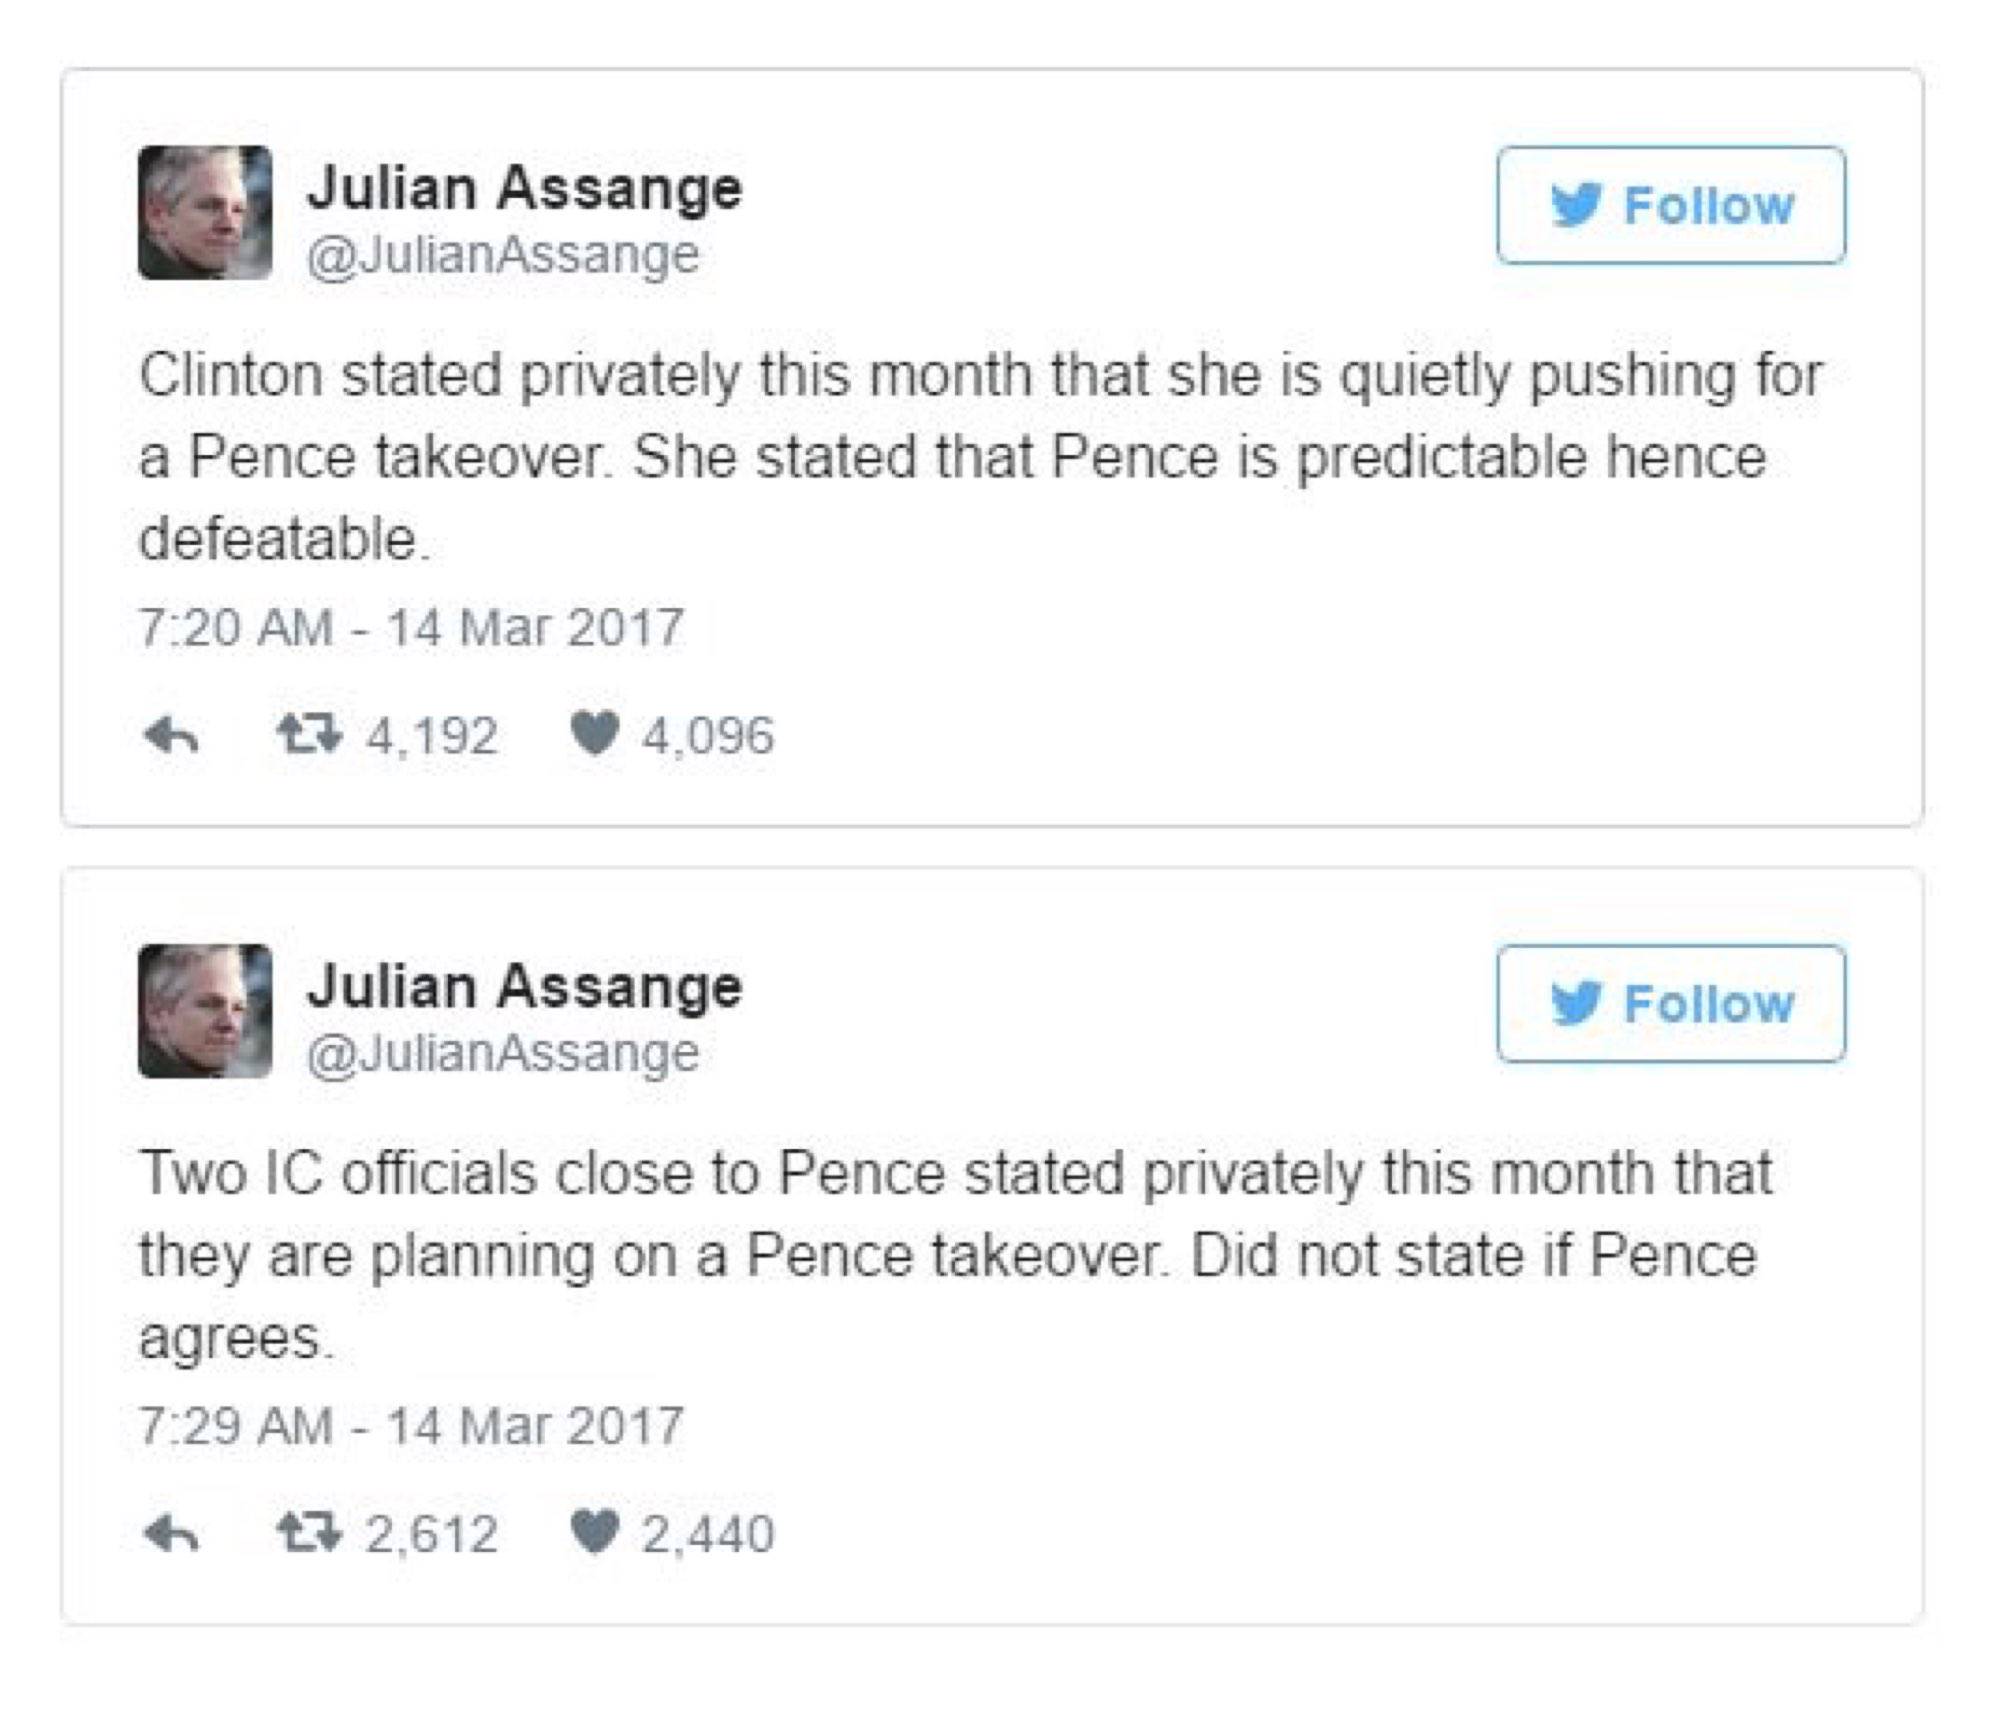Image resolution: width=2000 pixels, height=1709 pixels.
Task: Like the tweet about Pence being defeatable
Action: coord(594,735)
